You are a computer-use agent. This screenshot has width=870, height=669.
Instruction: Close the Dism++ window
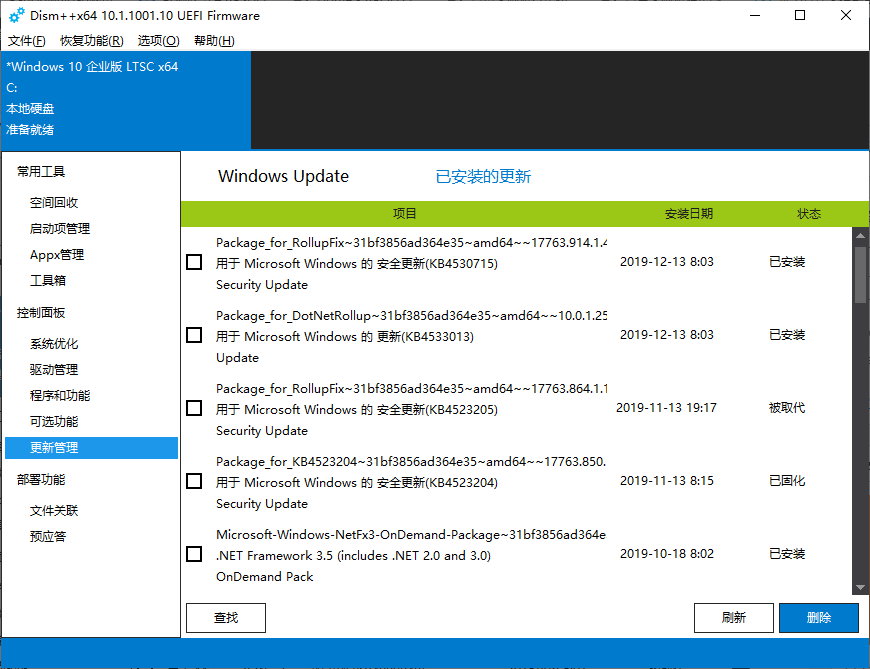tap(846, 15)
